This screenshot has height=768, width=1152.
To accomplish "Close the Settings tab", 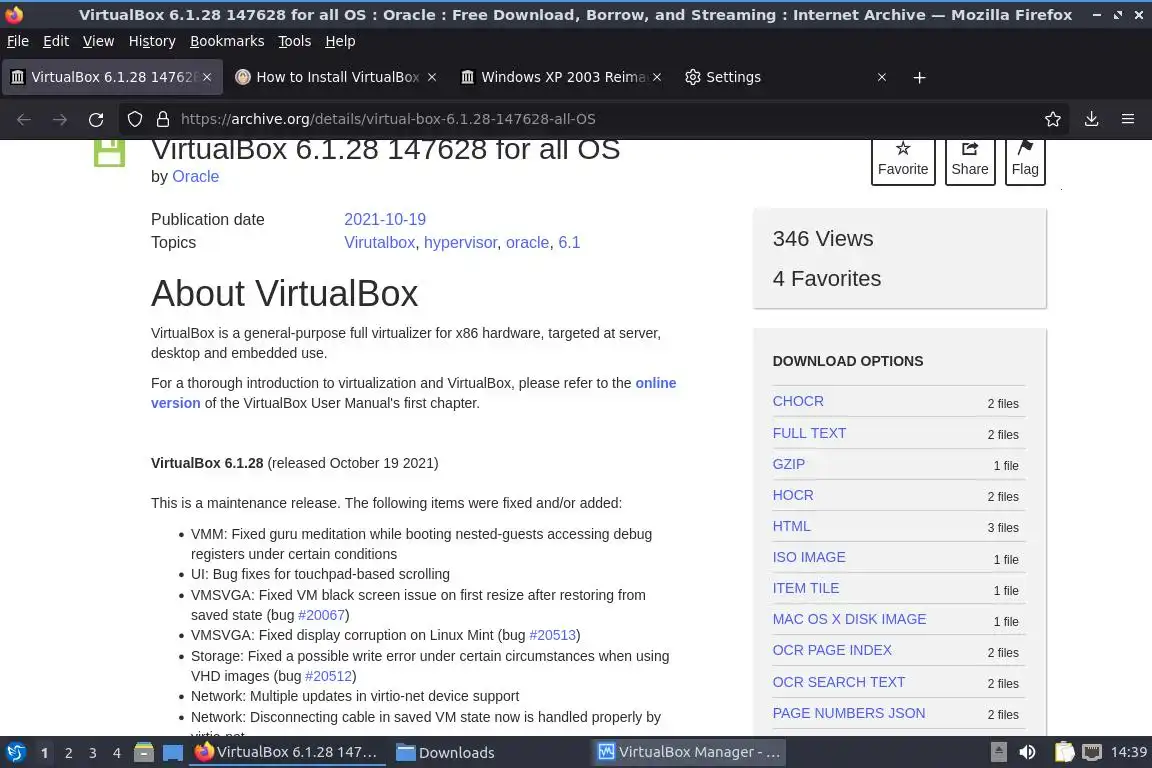I will 882,77.
